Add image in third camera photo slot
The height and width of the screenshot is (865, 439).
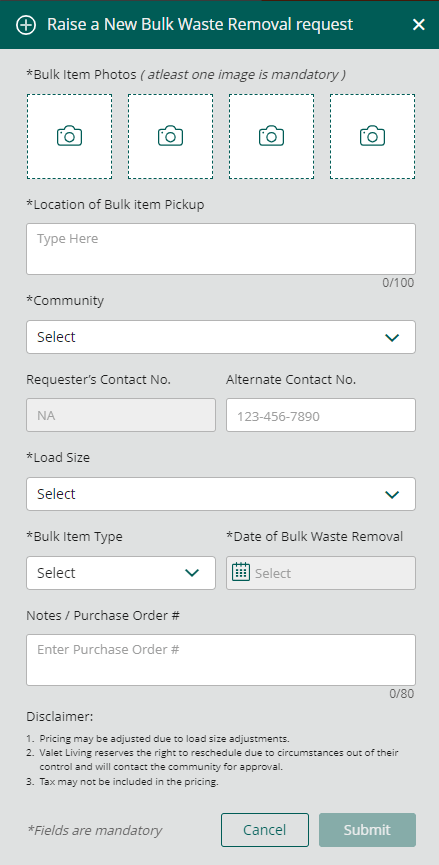pyautogui.click(x=271, y=136)
